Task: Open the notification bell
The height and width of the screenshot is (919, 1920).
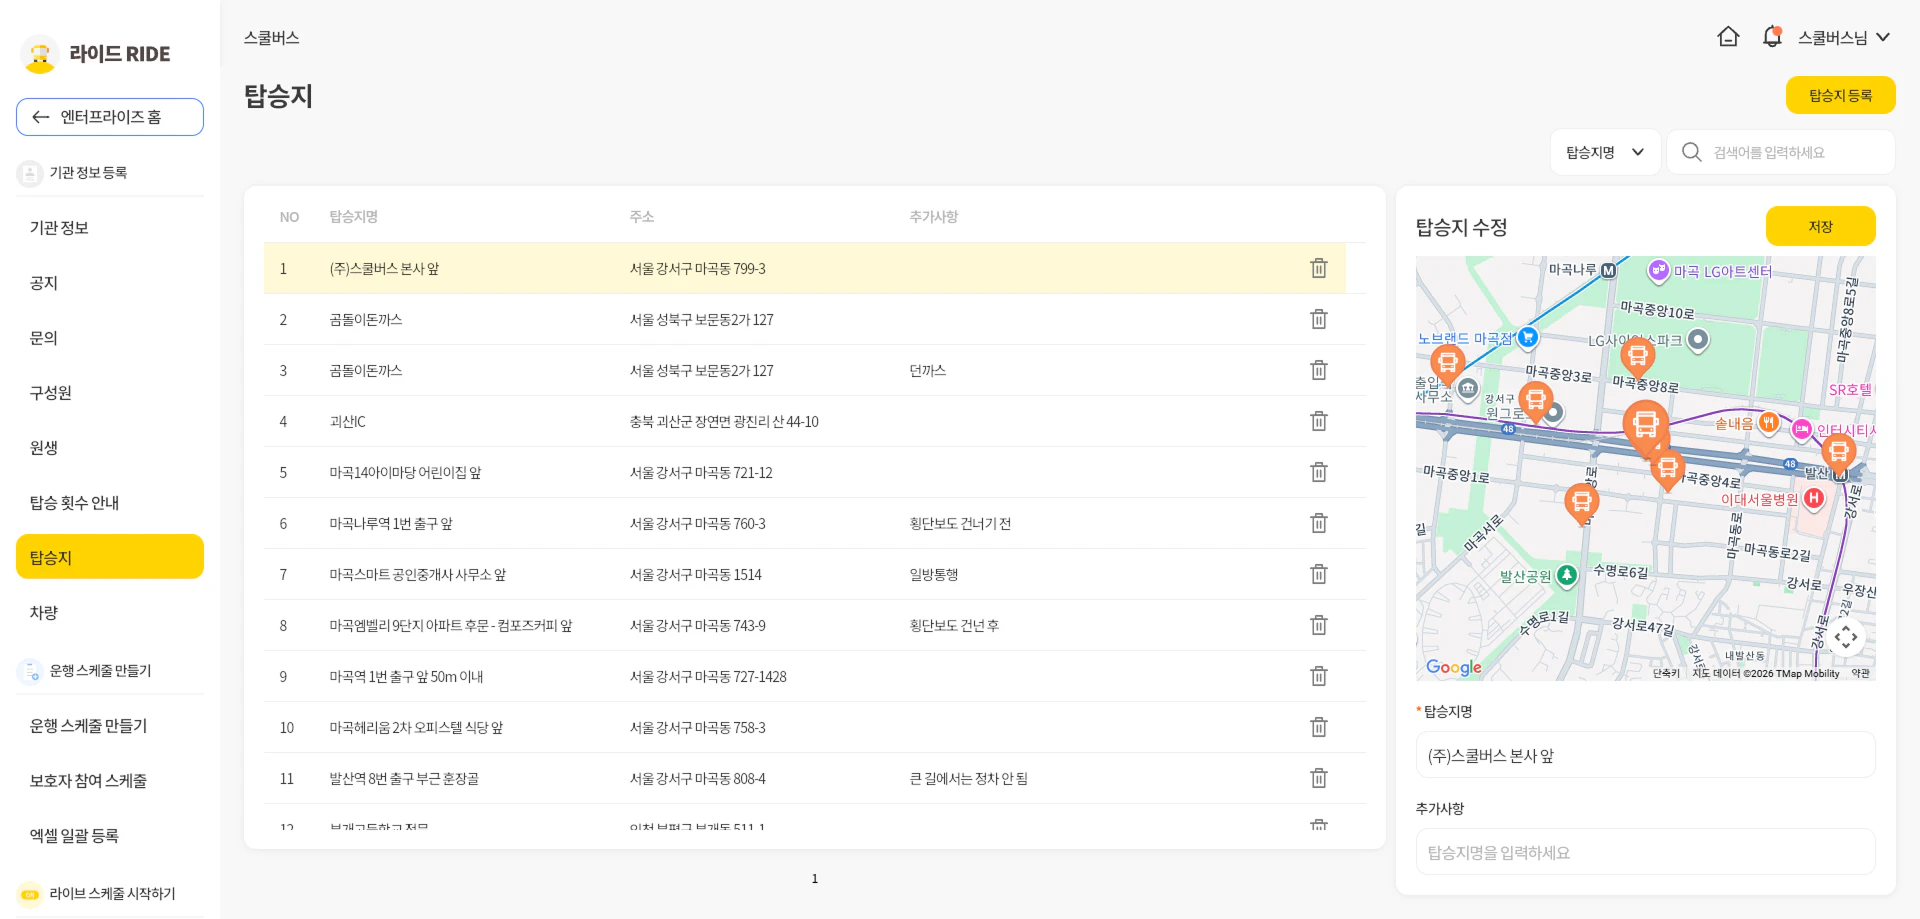Action: pos(1772,37)
